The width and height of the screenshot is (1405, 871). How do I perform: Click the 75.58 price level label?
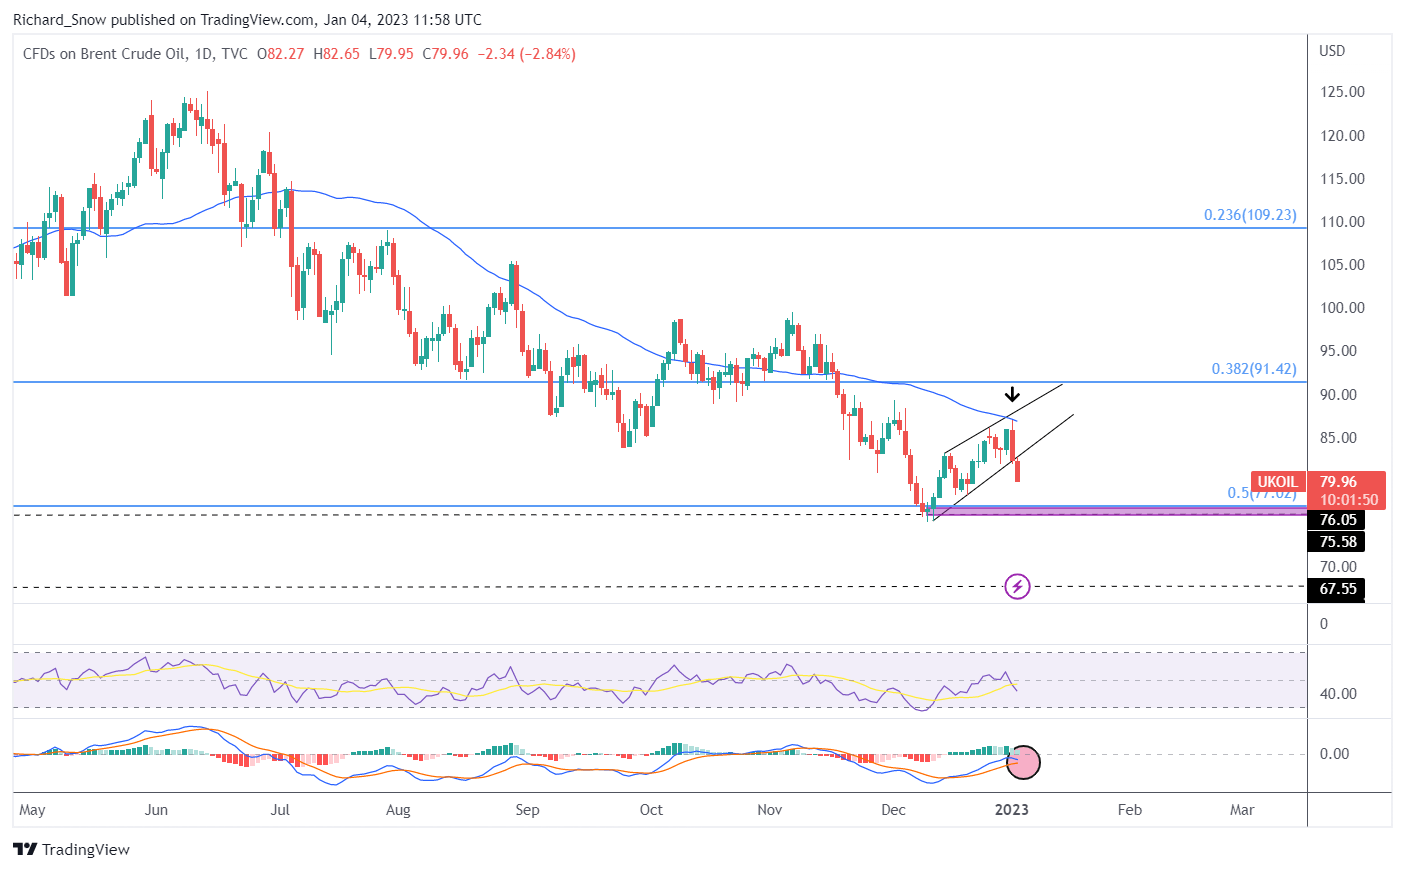pos(1336,542)
